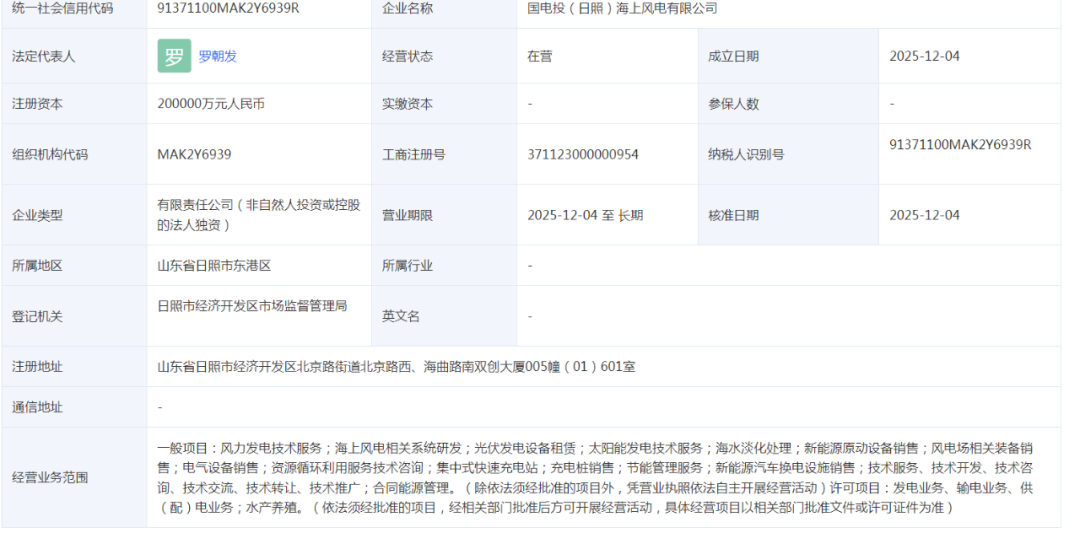The image size is (1080, 533).
Task: Click the 核准日期 date value
Action: (x=924, y=215)
